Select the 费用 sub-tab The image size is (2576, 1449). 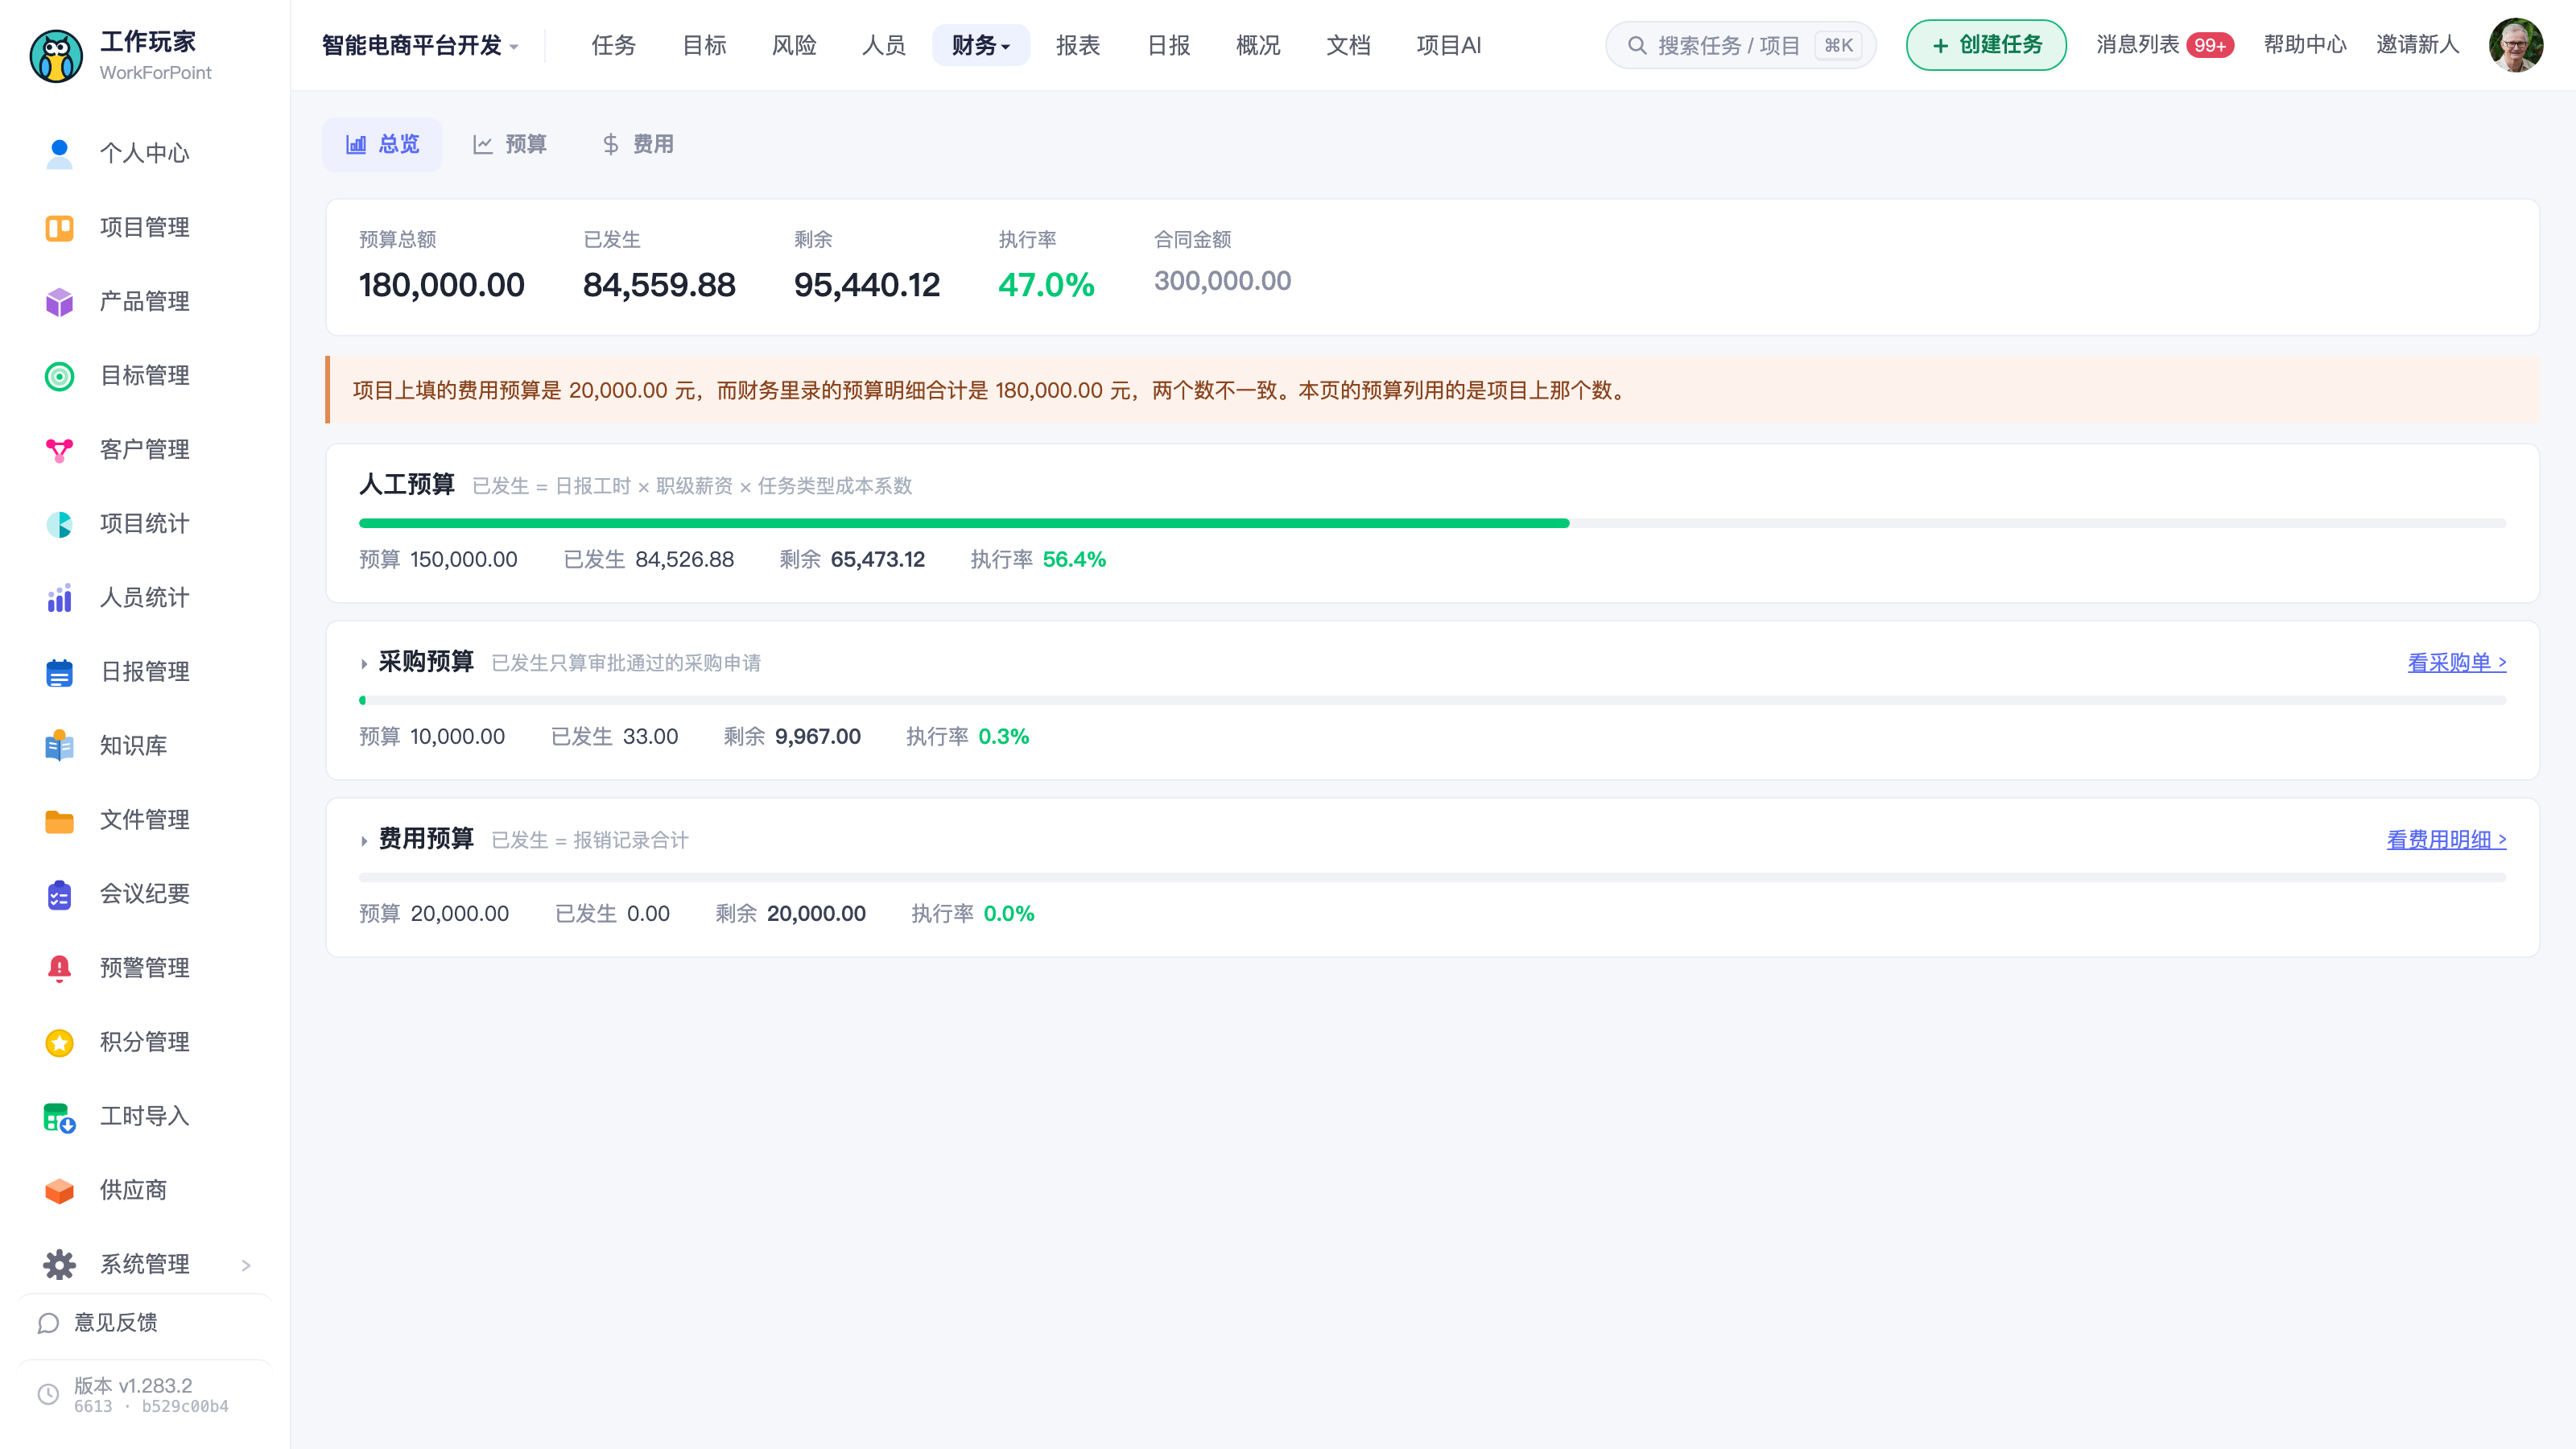(638, 144)
